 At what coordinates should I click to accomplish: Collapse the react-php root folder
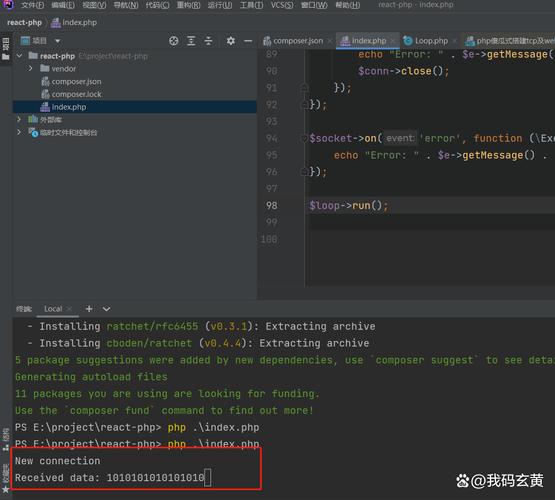pos(19,56)
